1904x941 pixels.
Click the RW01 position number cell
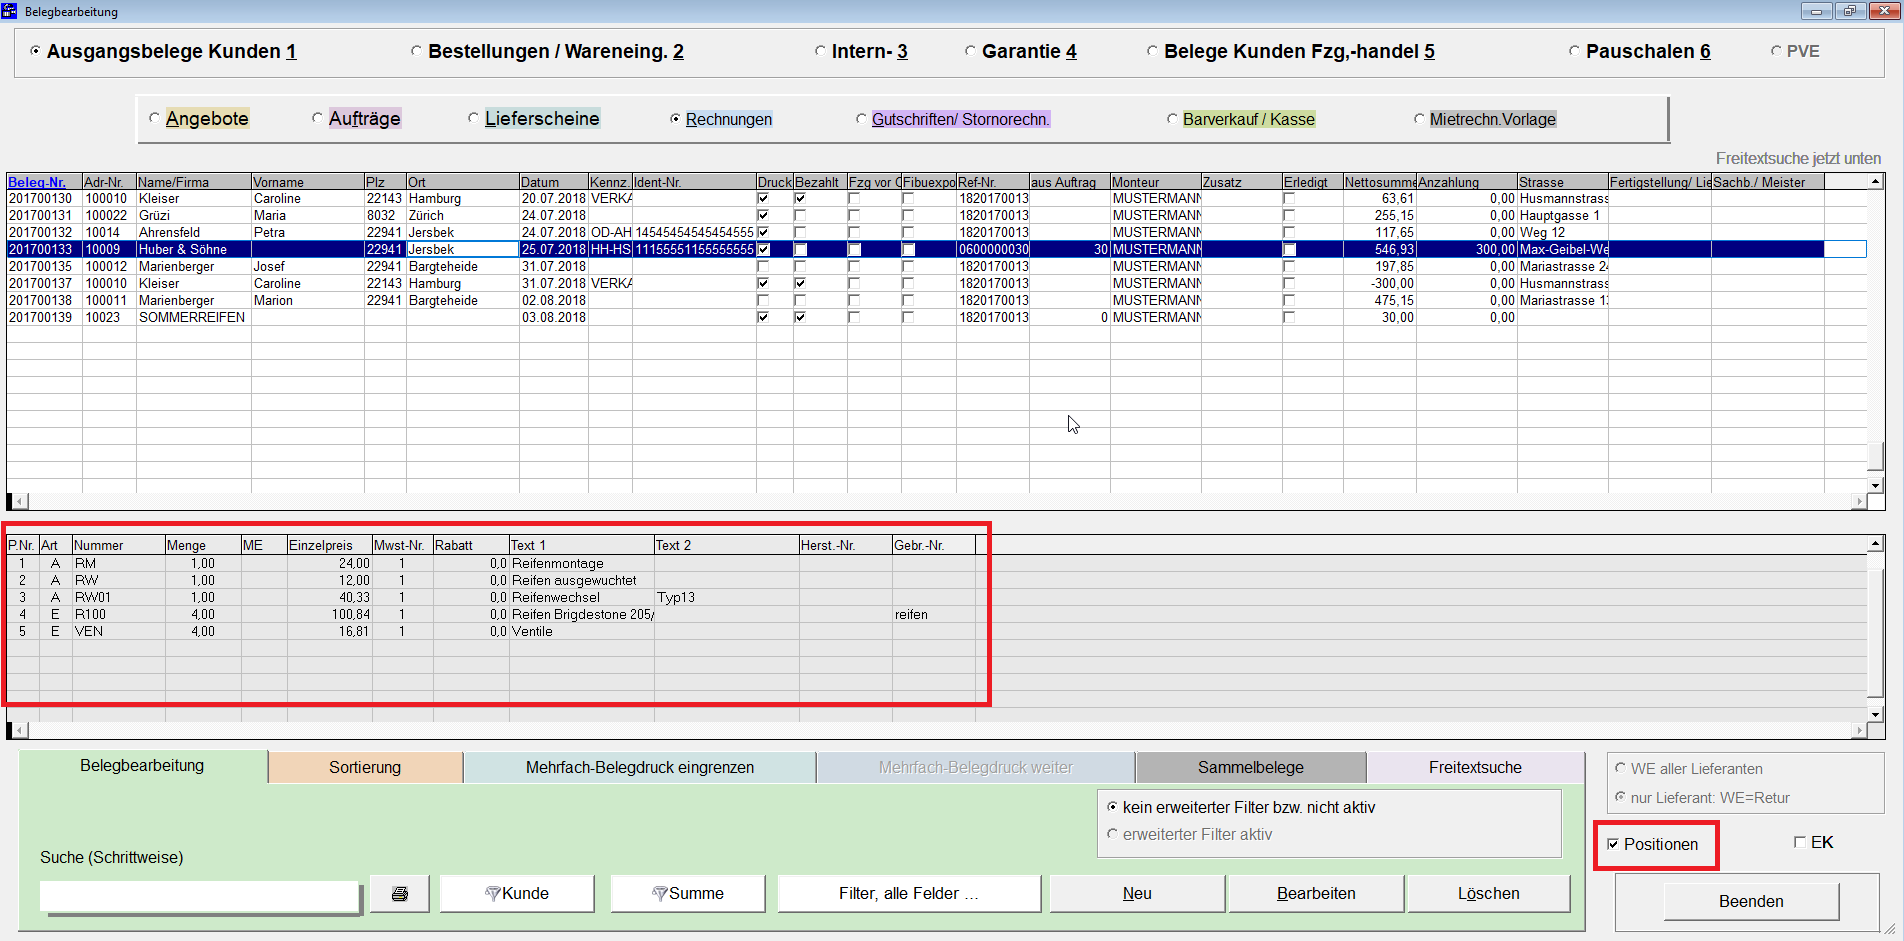point(118,597)
